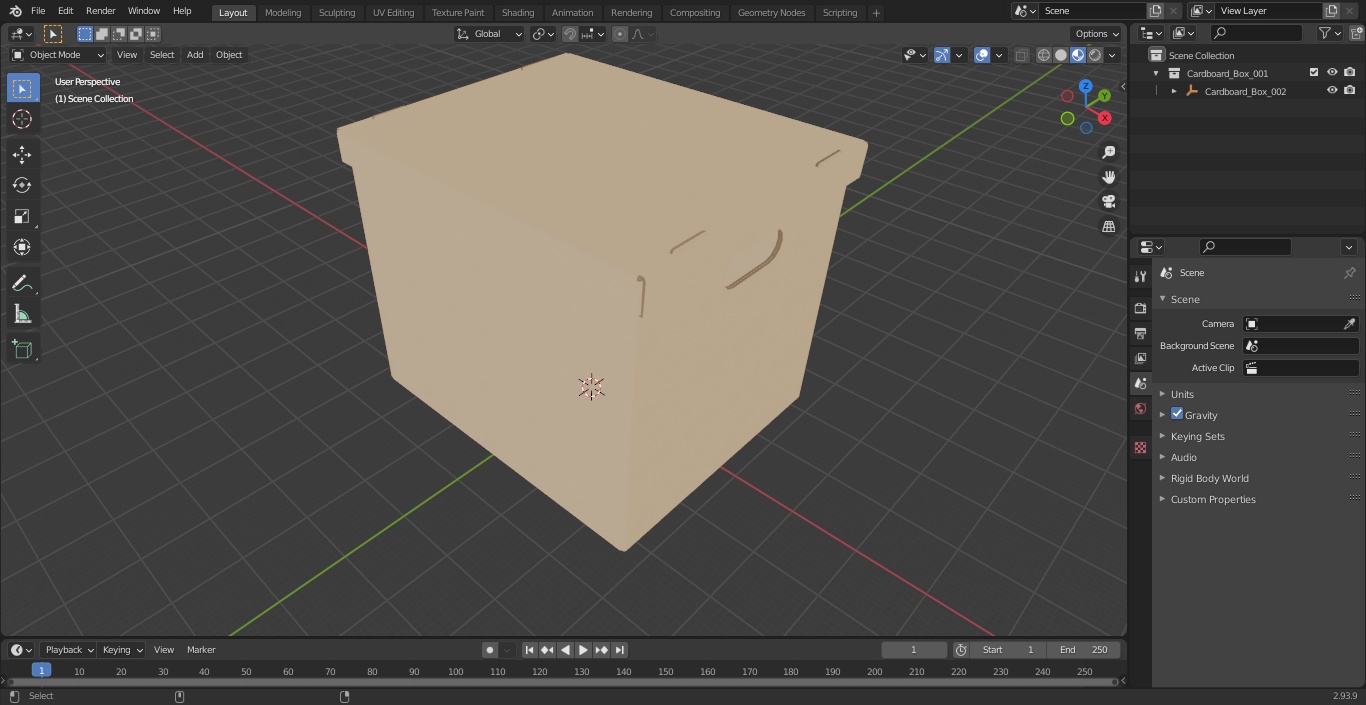Expand the Keying Sets panel
The height and width of the screenshot is (705, 1366).
click(x=1197, y=436)
